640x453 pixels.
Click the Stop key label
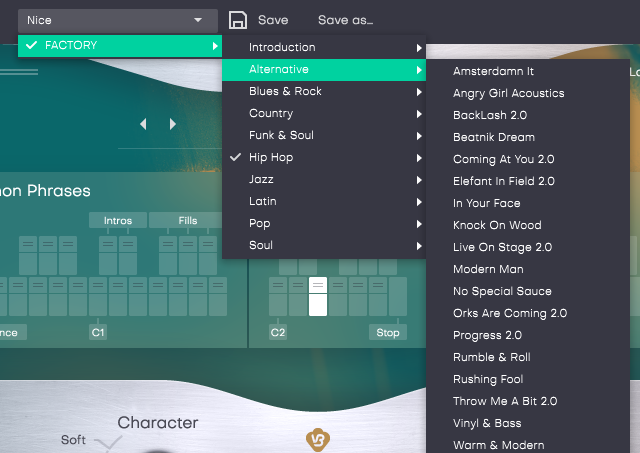point(387,333)
